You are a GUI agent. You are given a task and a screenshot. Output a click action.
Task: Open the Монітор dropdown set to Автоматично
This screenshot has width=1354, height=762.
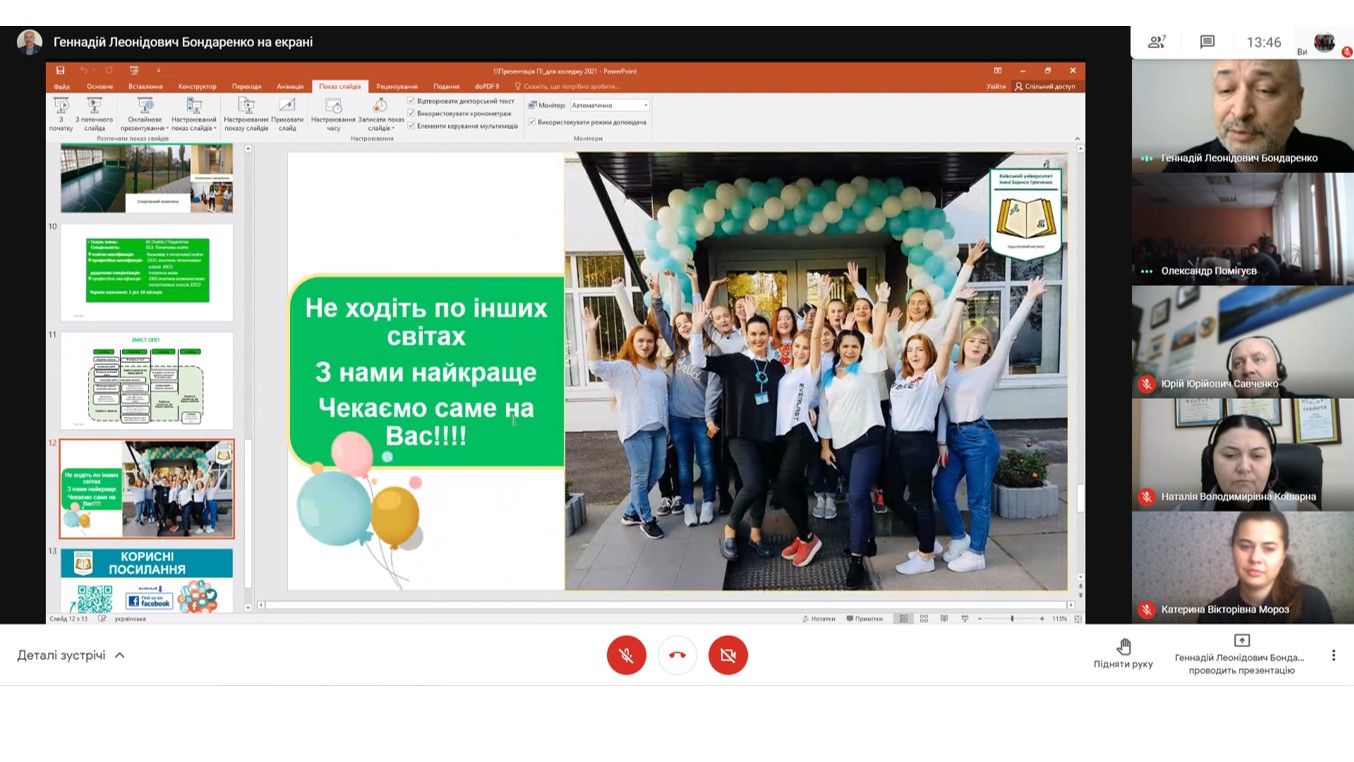pyautogui.click(x=609, y=105)
